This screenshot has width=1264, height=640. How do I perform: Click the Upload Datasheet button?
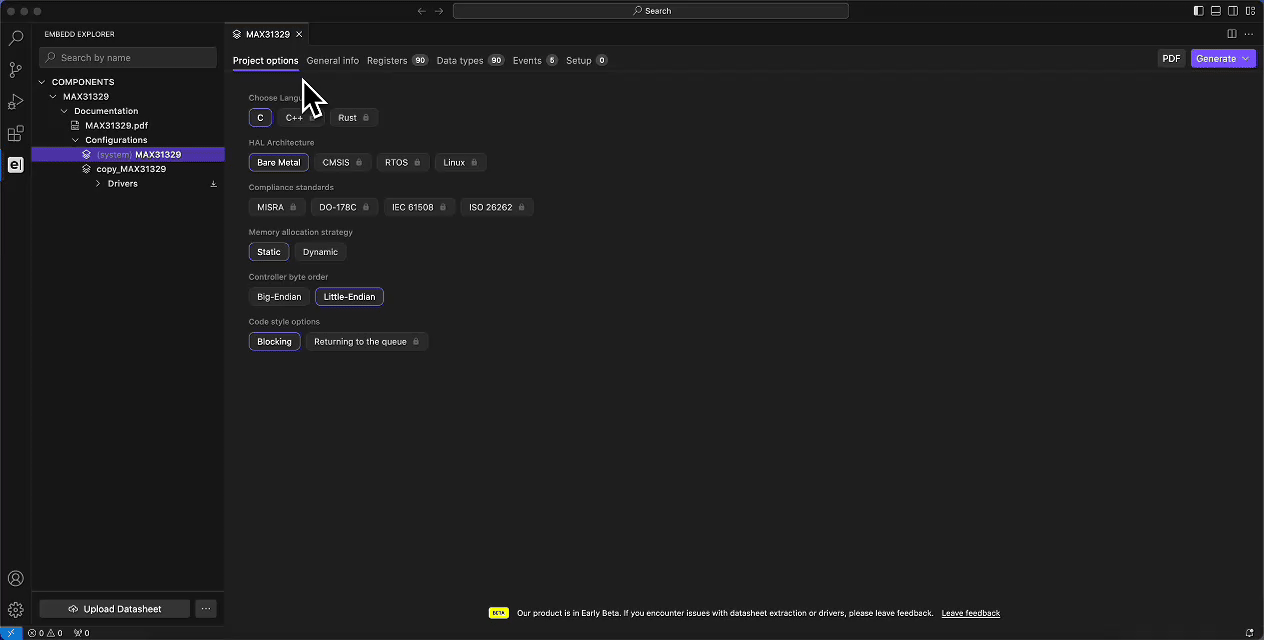pos(114,608)
